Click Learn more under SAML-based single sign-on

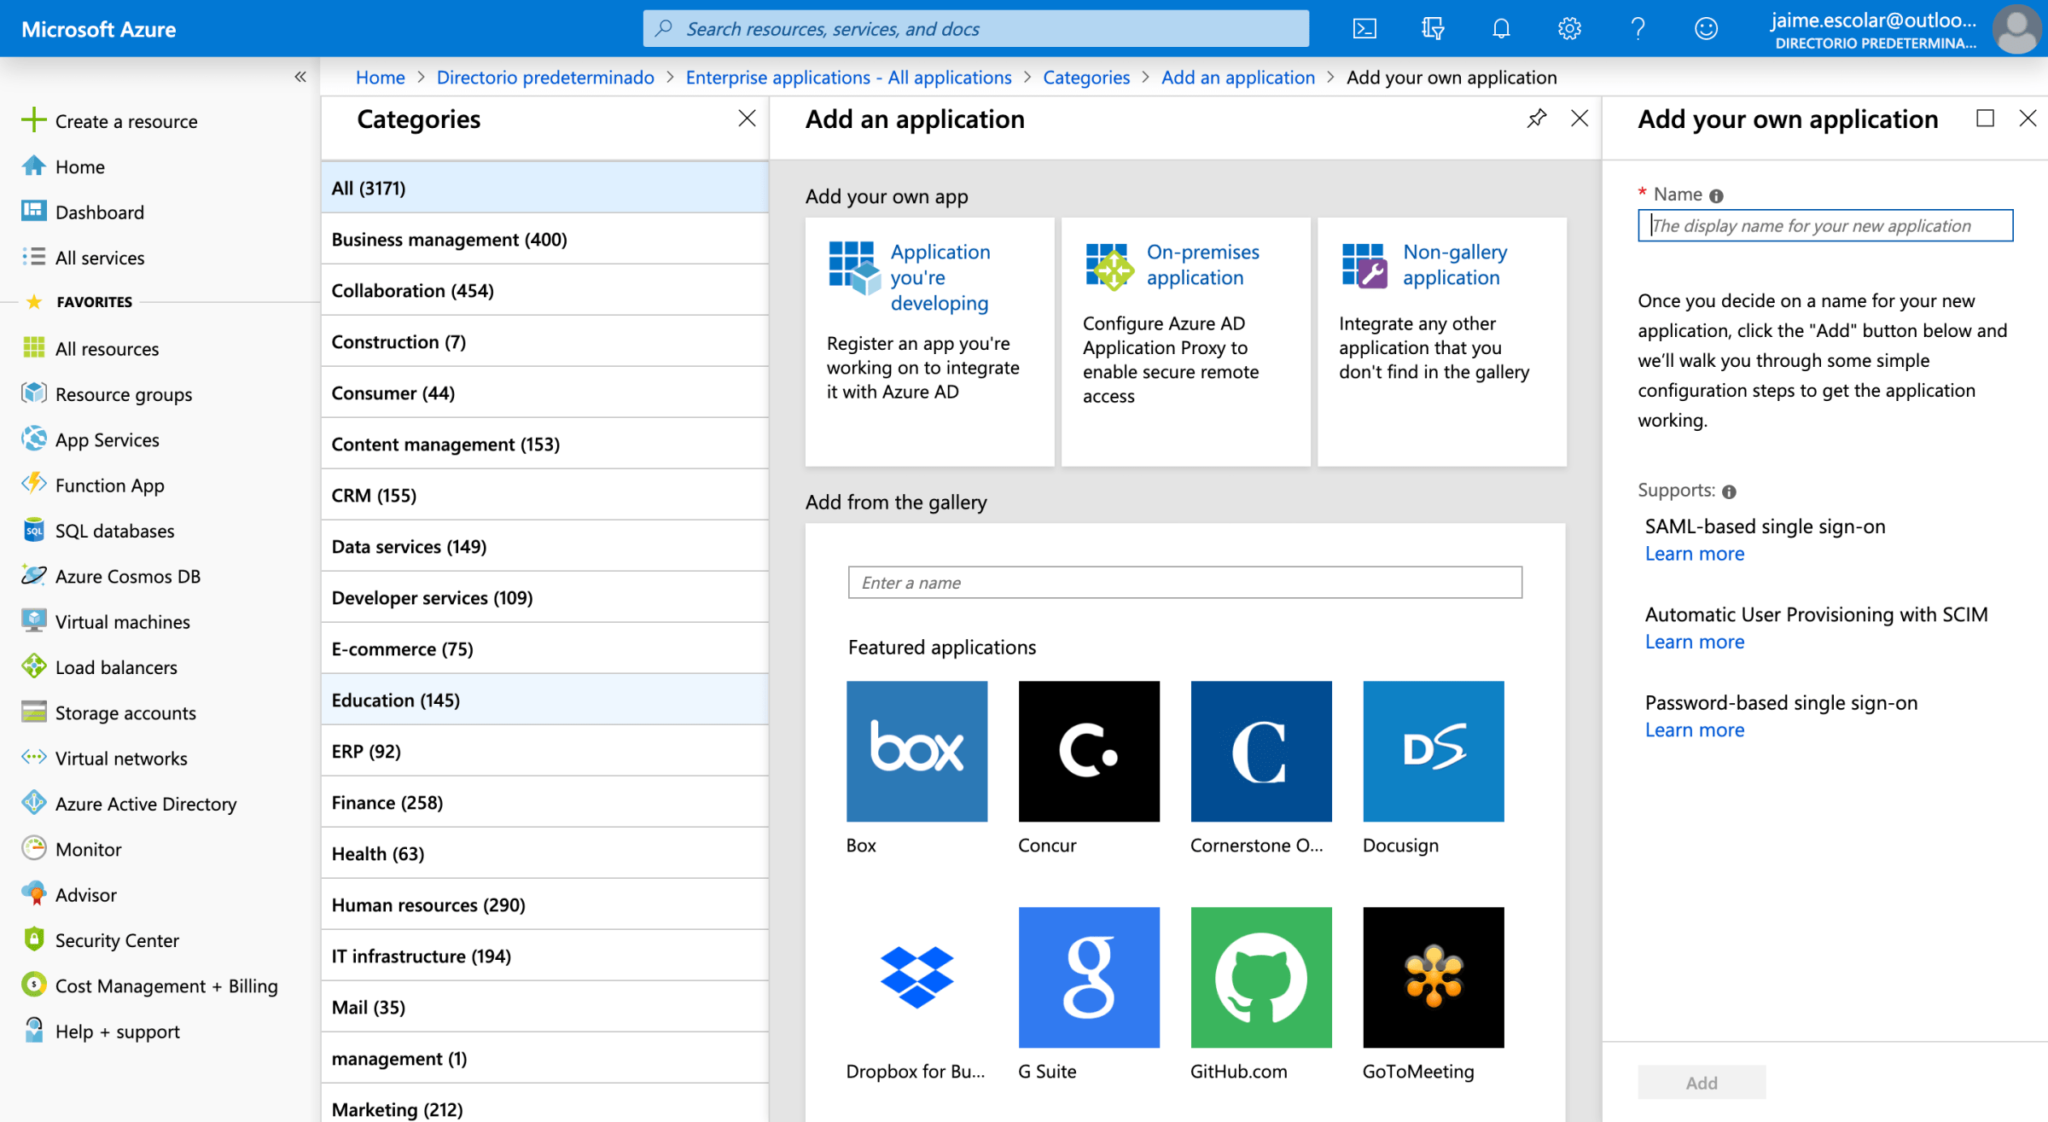(x=1694, y=553)
